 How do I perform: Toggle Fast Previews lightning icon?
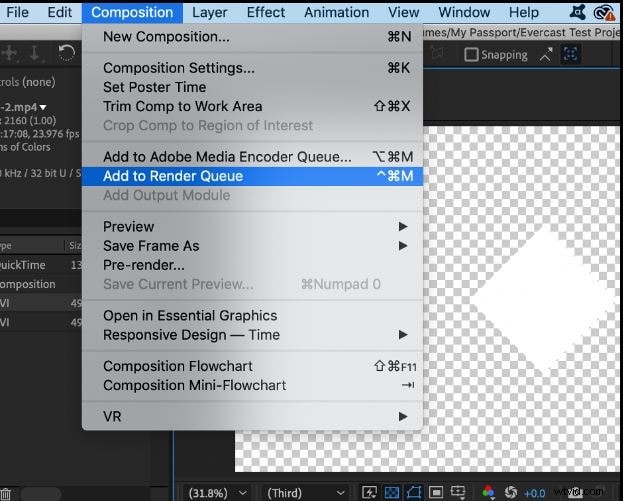pyautogui.click(x=369, y=493)
